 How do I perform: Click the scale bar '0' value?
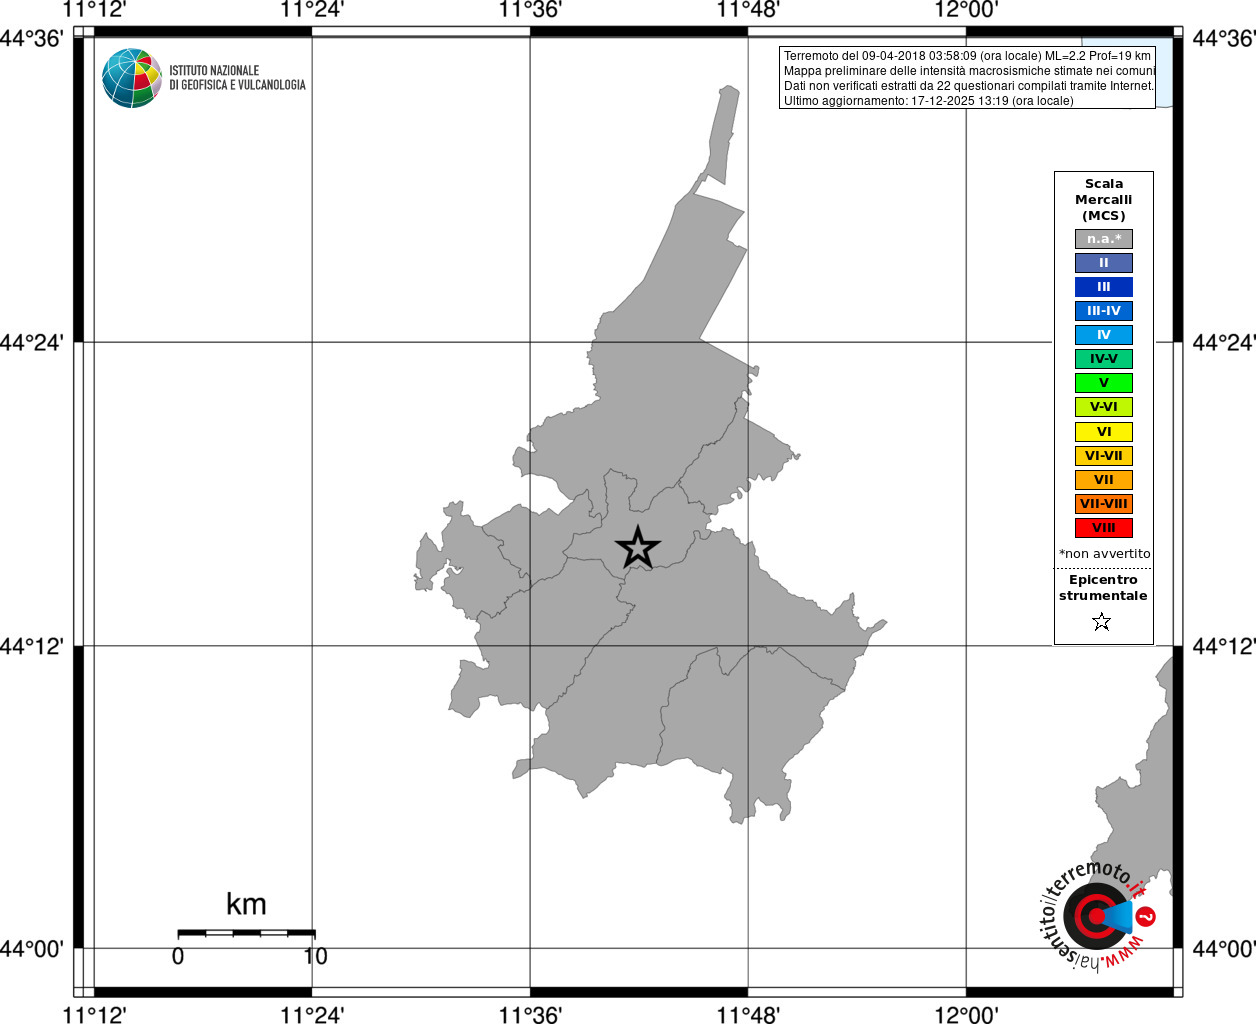[x=178, y=956]
